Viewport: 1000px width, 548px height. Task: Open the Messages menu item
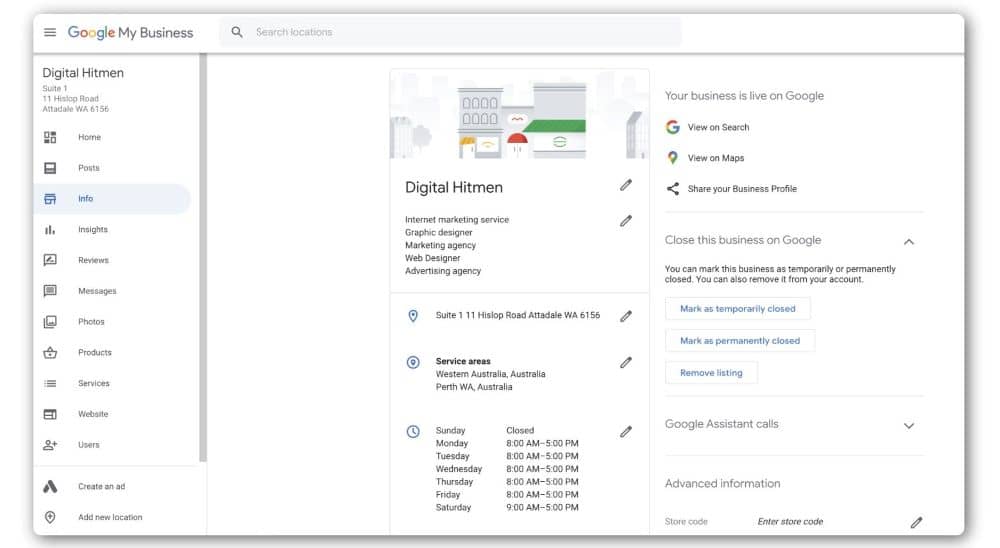[x=112, y=291]
